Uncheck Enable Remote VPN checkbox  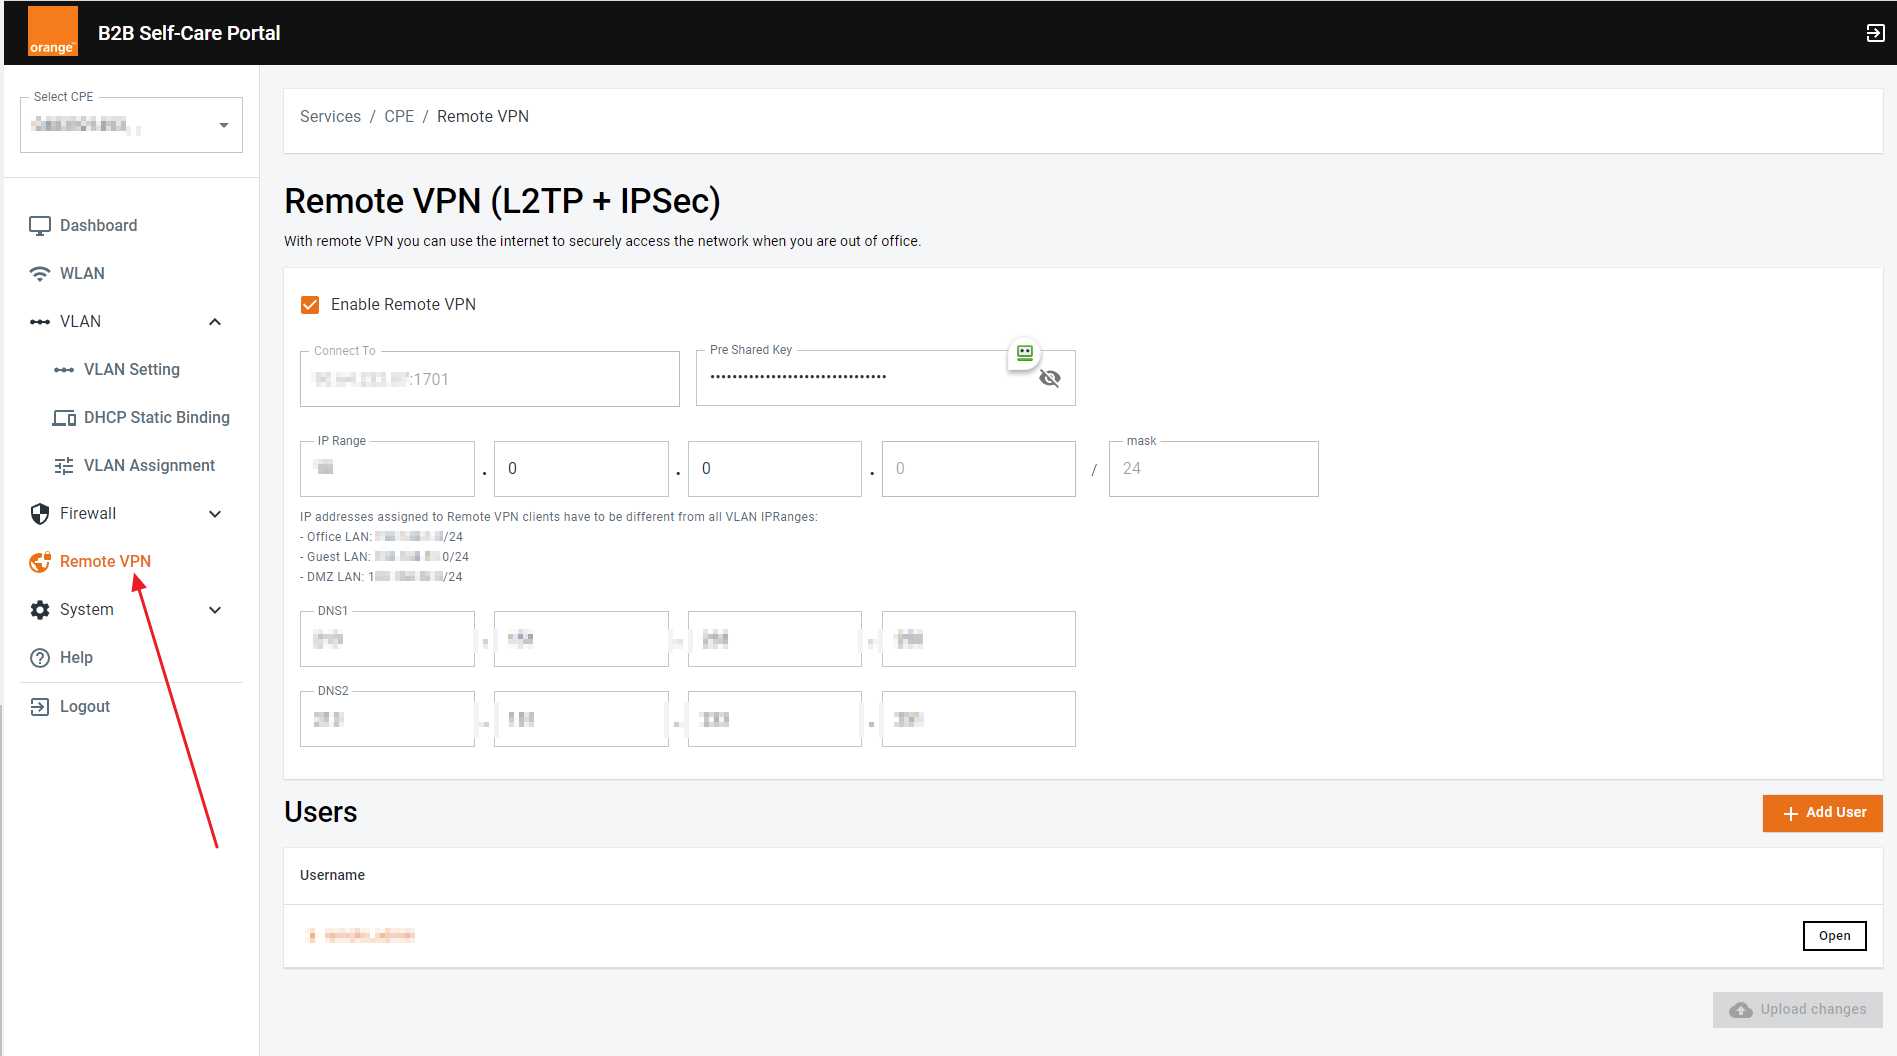310,305
